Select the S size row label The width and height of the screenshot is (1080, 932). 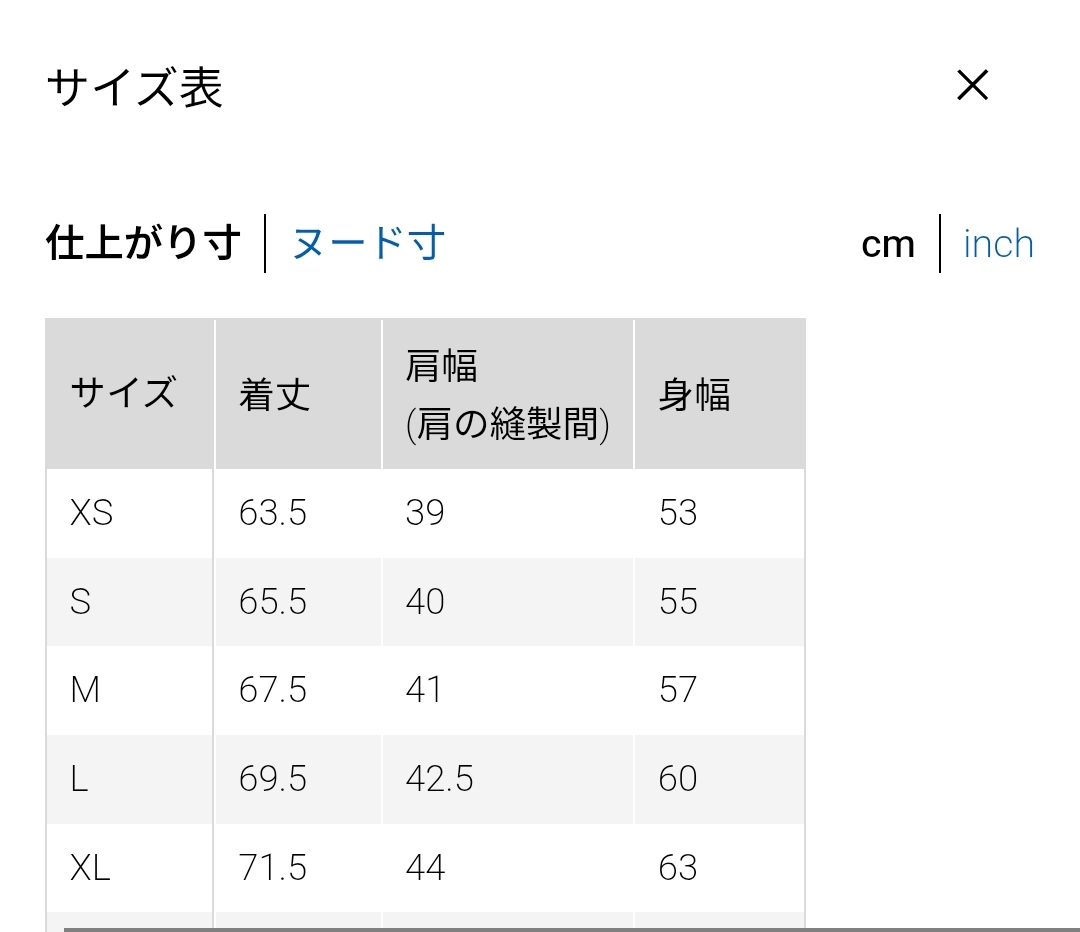[81, 602]
